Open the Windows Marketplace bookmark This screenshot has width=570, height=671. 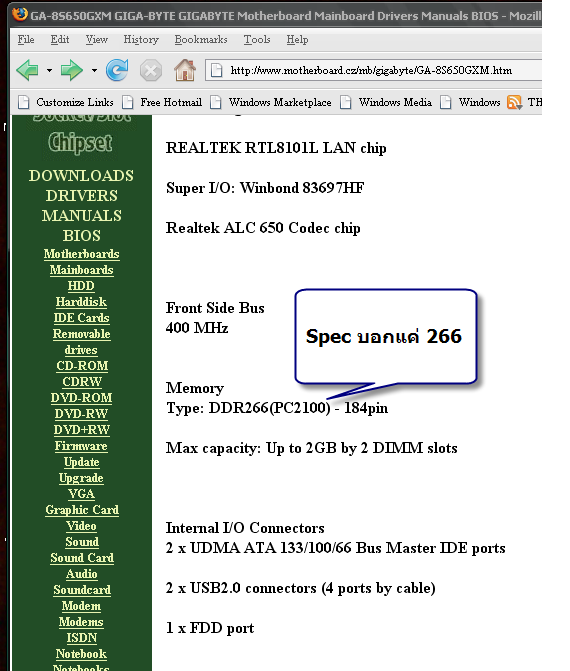271,102
